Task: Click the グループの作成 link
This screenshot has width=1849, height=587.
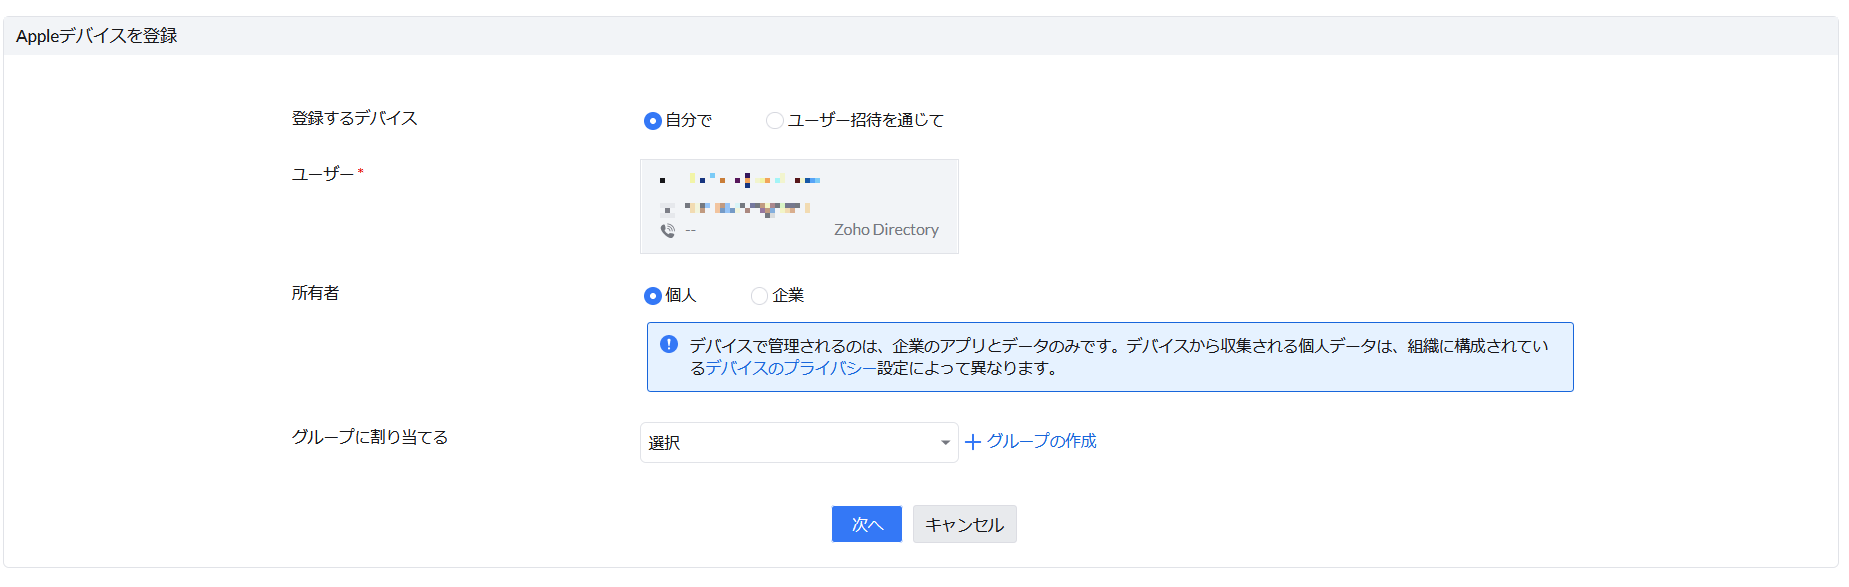Action: [x=1041, y=441]
